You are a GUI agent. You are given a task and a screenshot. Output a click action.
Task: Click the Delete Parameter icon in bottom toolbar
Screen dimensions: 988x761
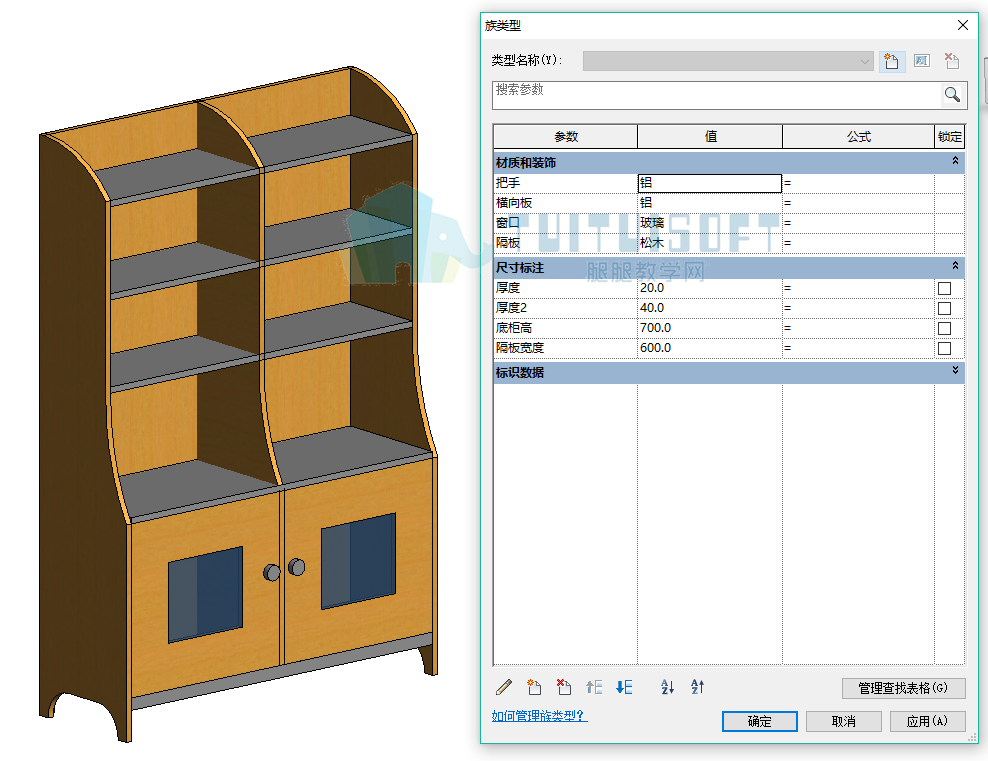tap(564, 687)
